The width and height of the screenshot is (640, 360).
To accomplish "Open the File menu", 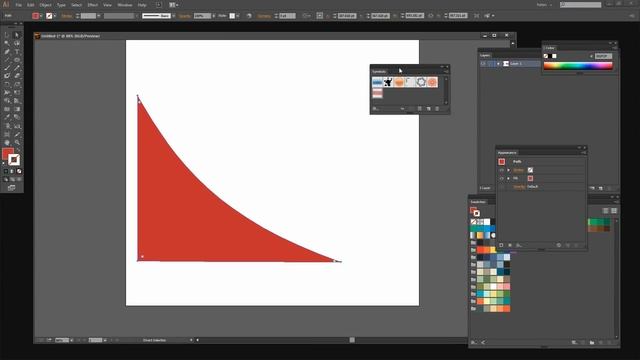I will pyautogui.click(x=18, y=5).
